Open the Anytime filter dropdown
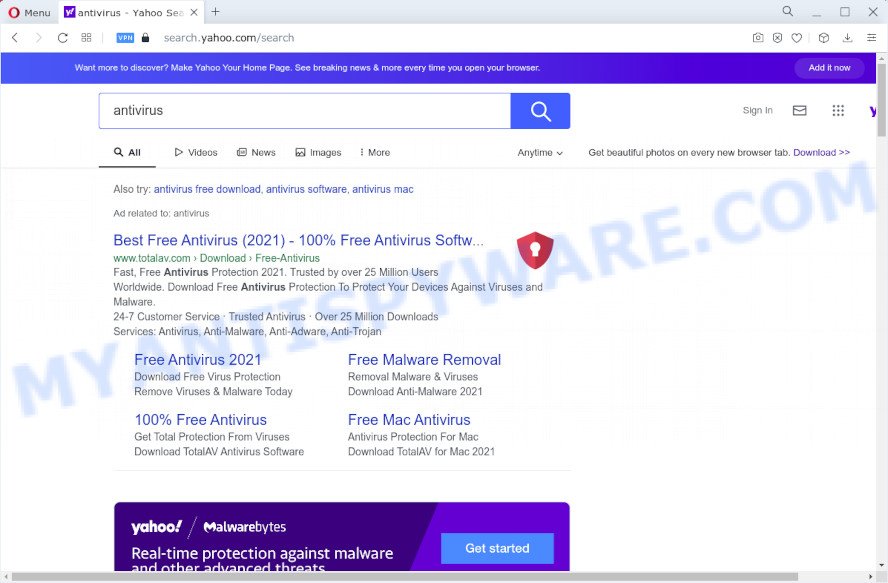 pos(540,152)
